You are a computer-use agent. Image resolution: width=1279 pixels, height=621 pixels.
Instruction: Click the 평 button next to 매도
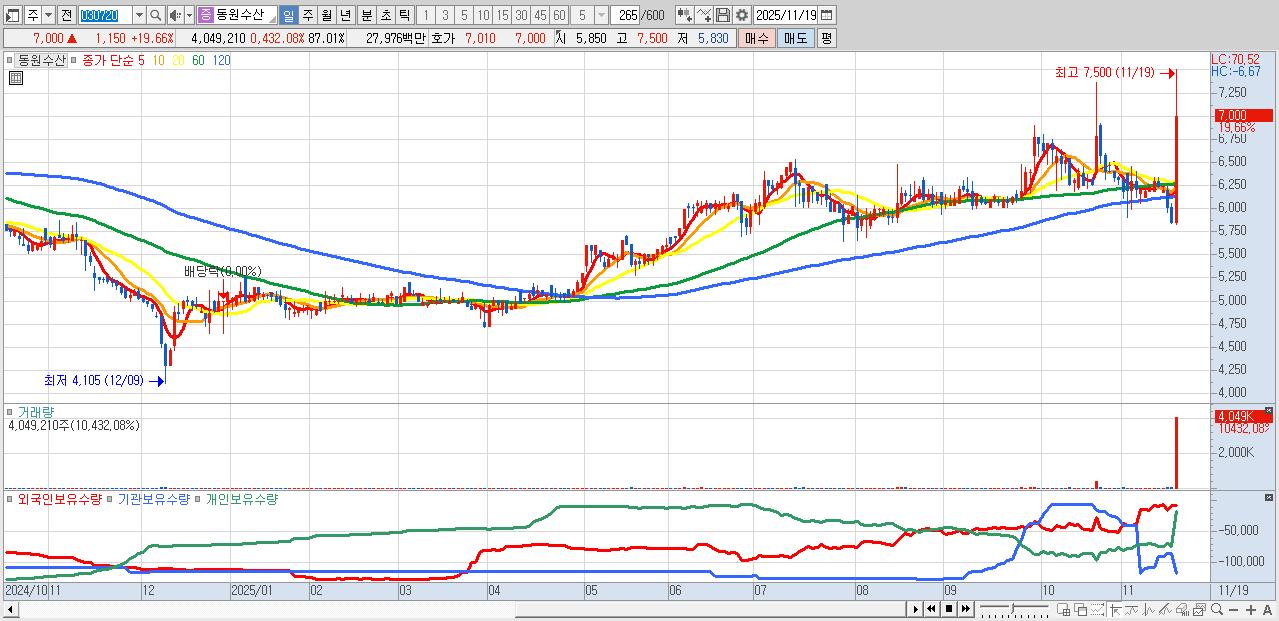826,38
